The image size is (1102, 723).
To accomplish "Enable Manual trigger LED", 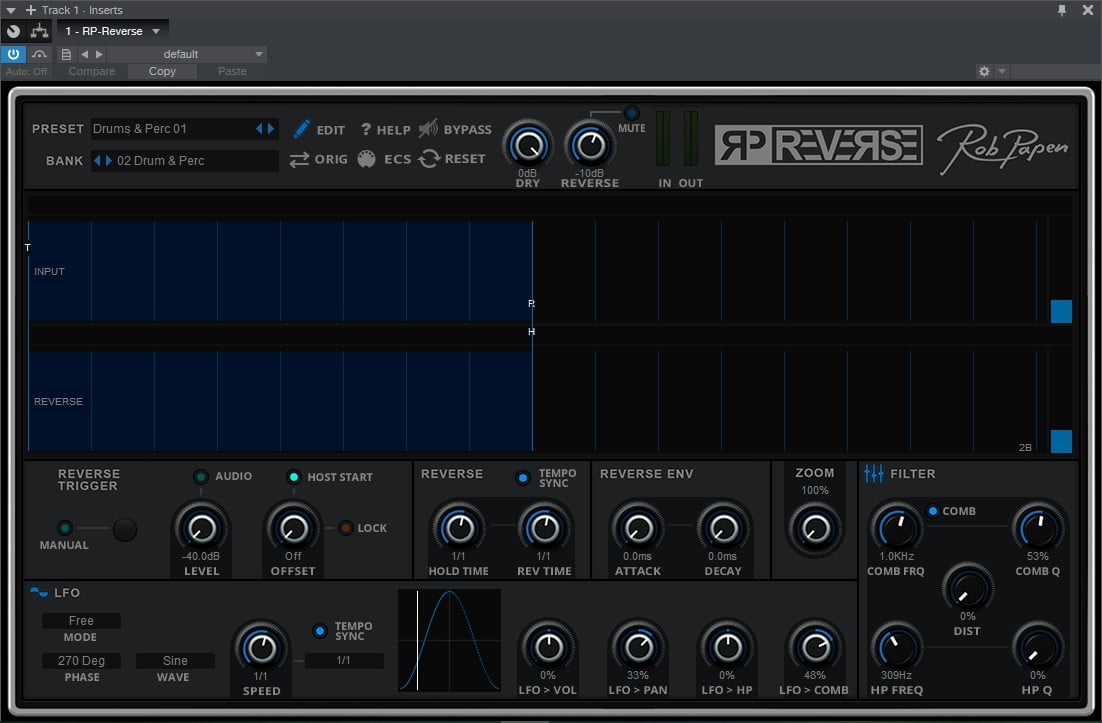I will tap(65, 528).
